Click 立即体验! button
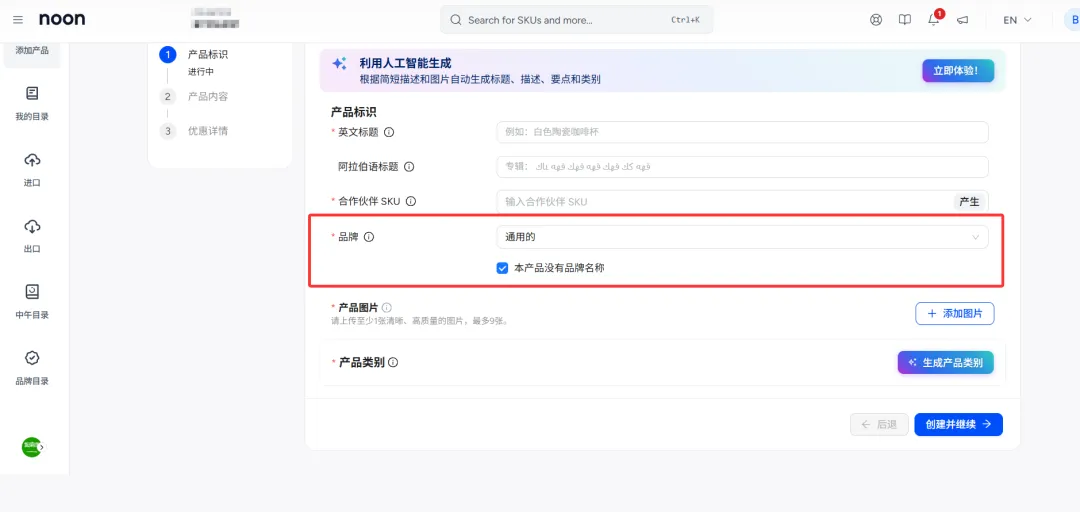Viewport: 1080px width, 512px height. coord(958,70)
